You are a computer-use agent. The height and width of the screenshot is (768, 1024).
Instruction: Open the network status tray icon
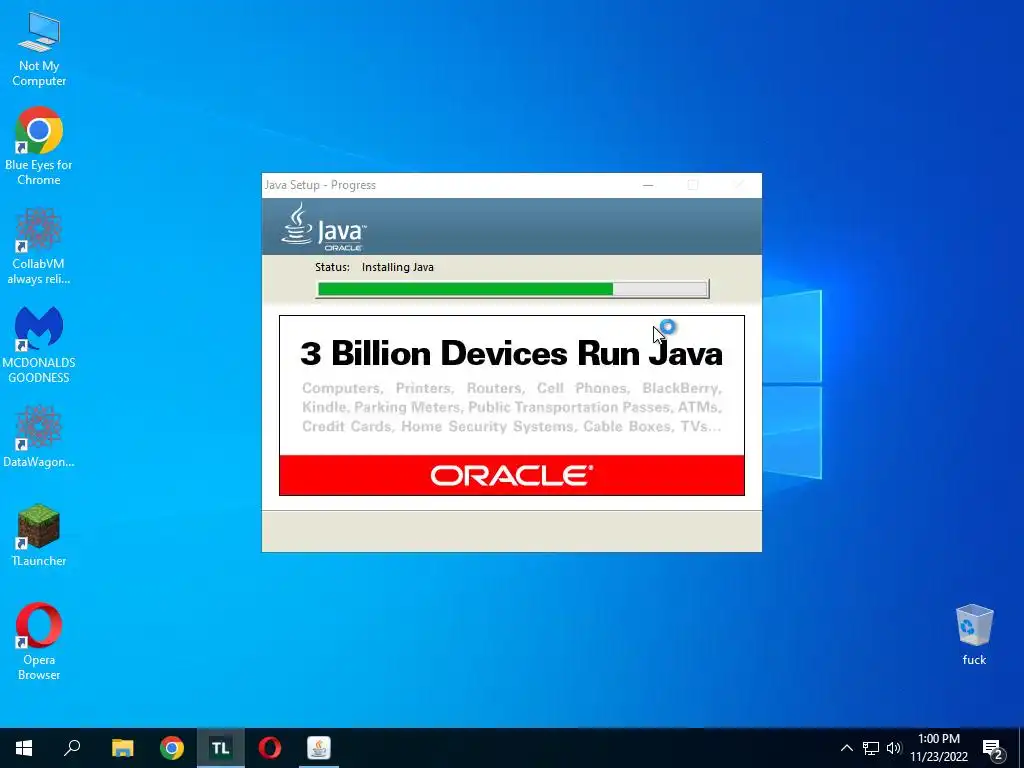pyautogui.click(x=871, y=748)
